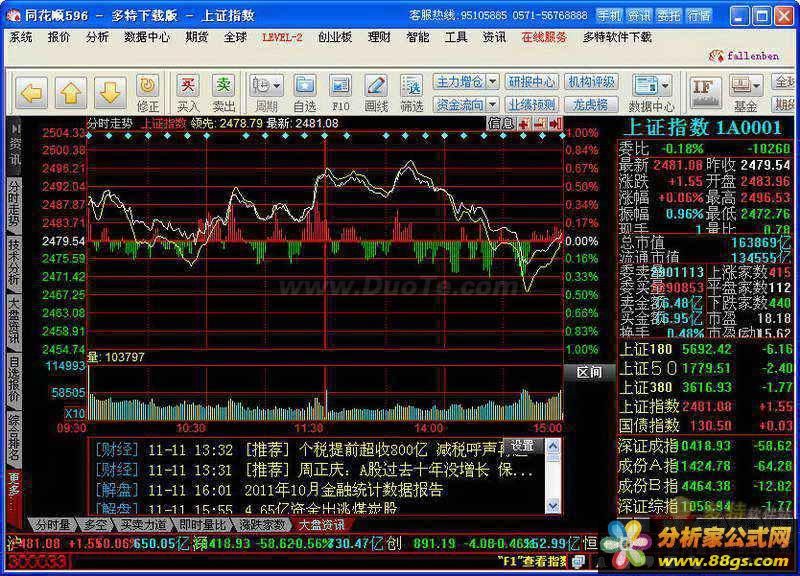Viewport: 800px width, 576px height.
Task: Expand the 资金流向 dropdown arrow
Action: (x=492, y=105)
